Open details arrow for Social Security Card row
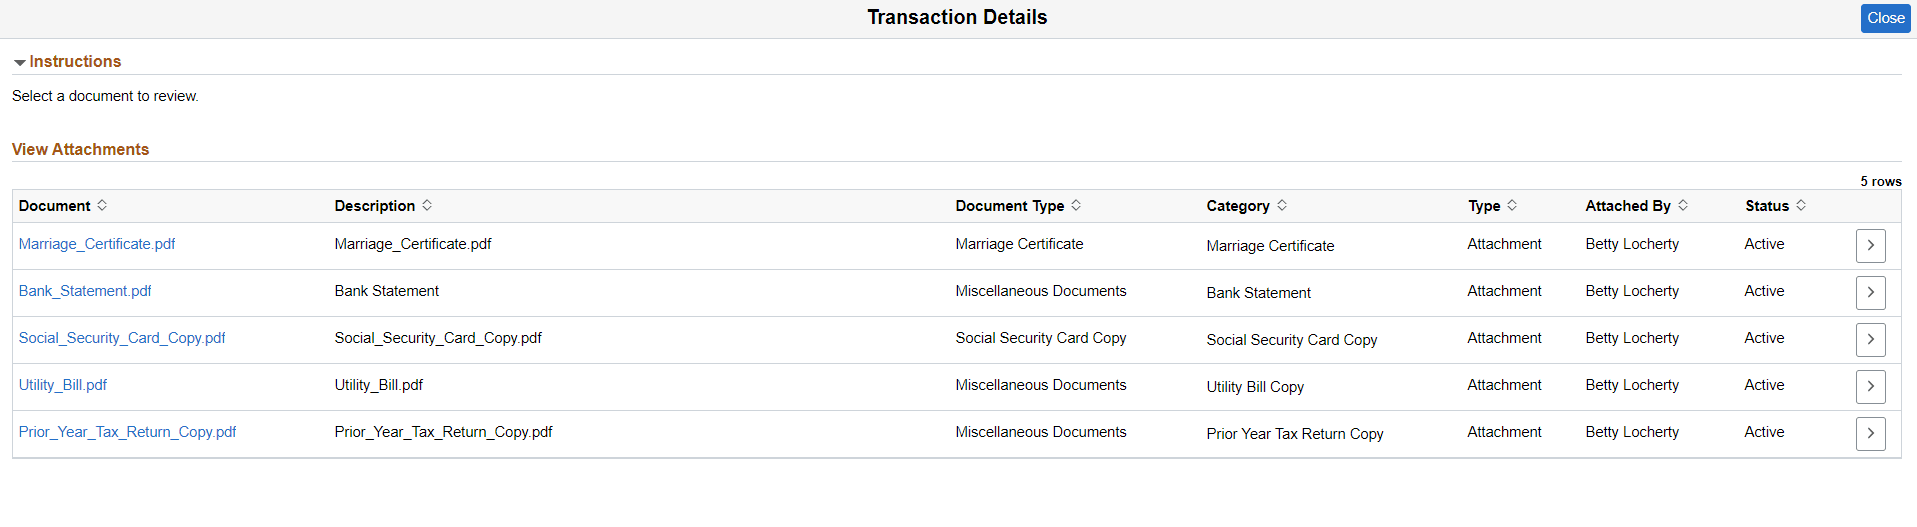The width and height of the screenshot is (1917, 527). (x=1870, y=340)
